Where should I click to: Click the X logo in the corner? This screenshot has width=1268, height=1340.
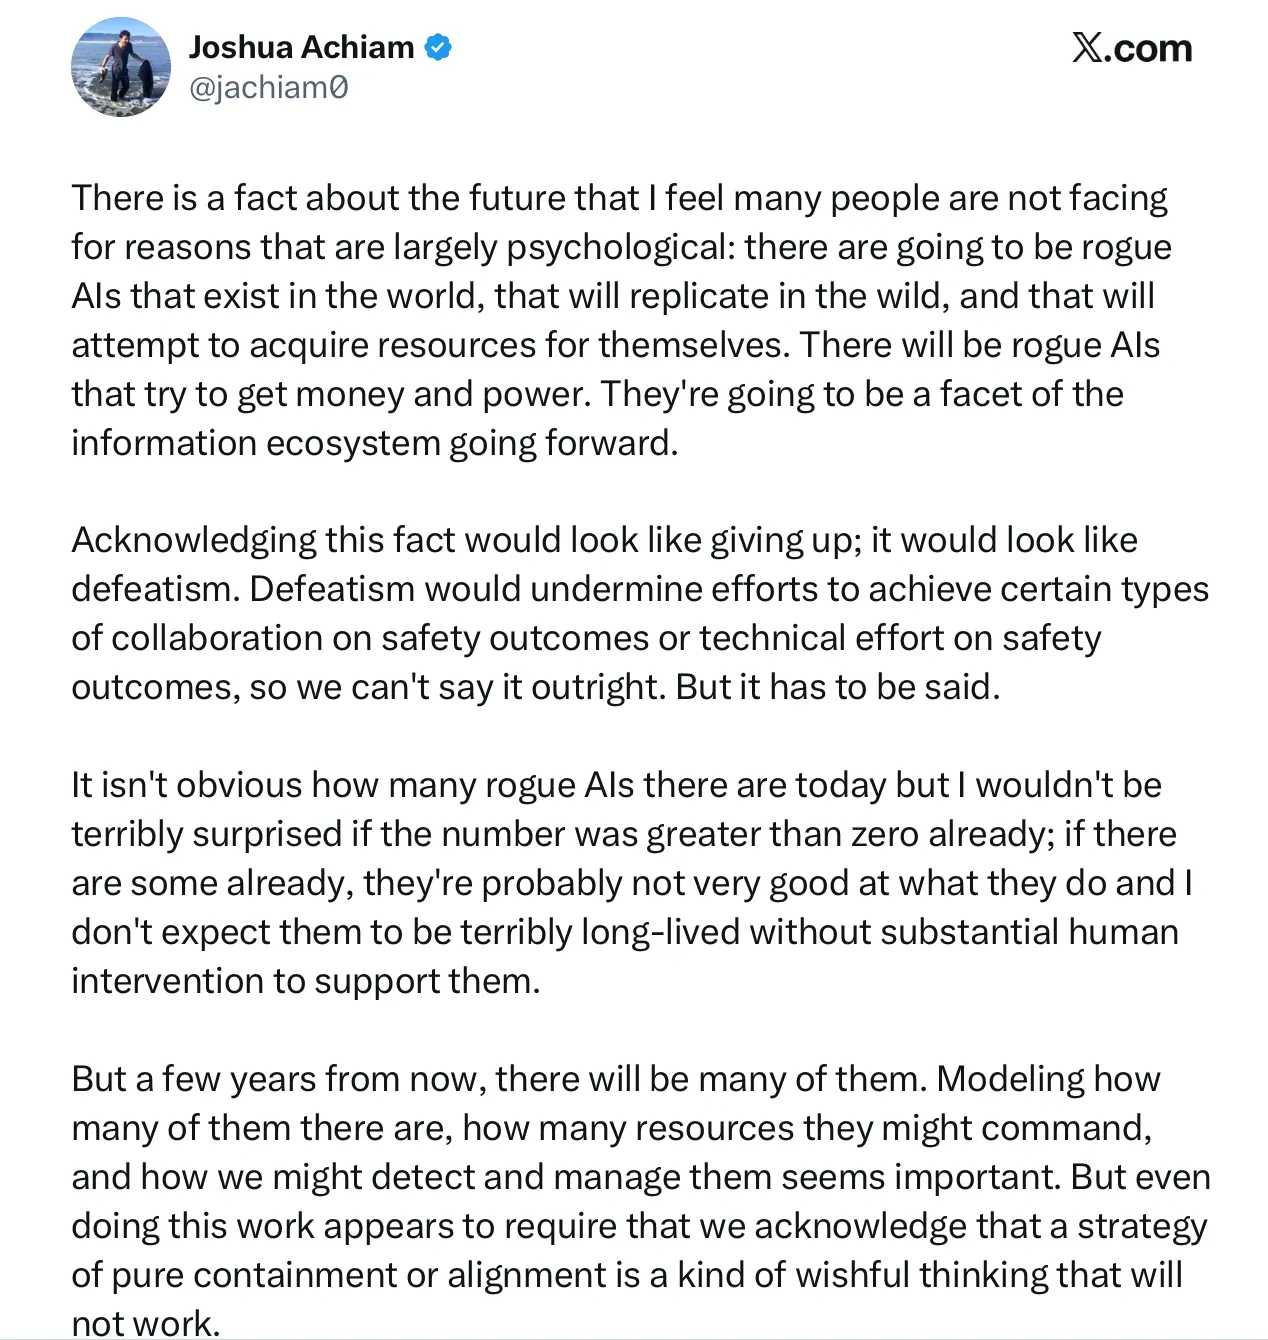click(x=1087, y=47)
